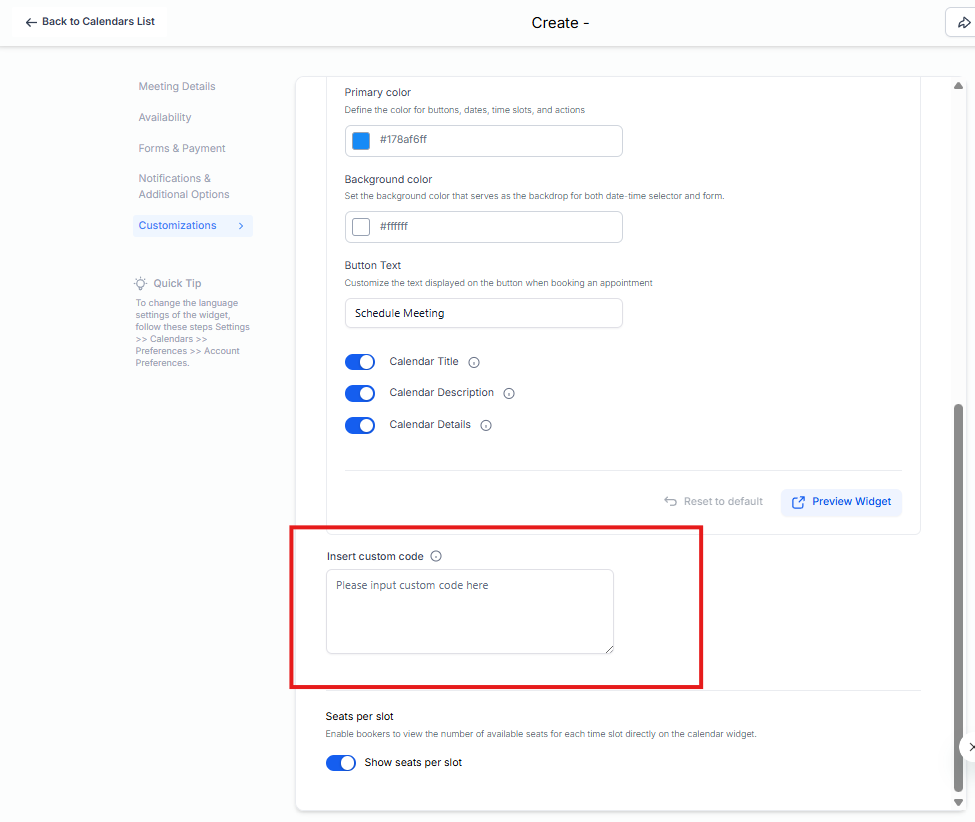This screenshot has height=822, width=975.
Task: Disable the Calendar Title toggle
Action: point(360,362)
